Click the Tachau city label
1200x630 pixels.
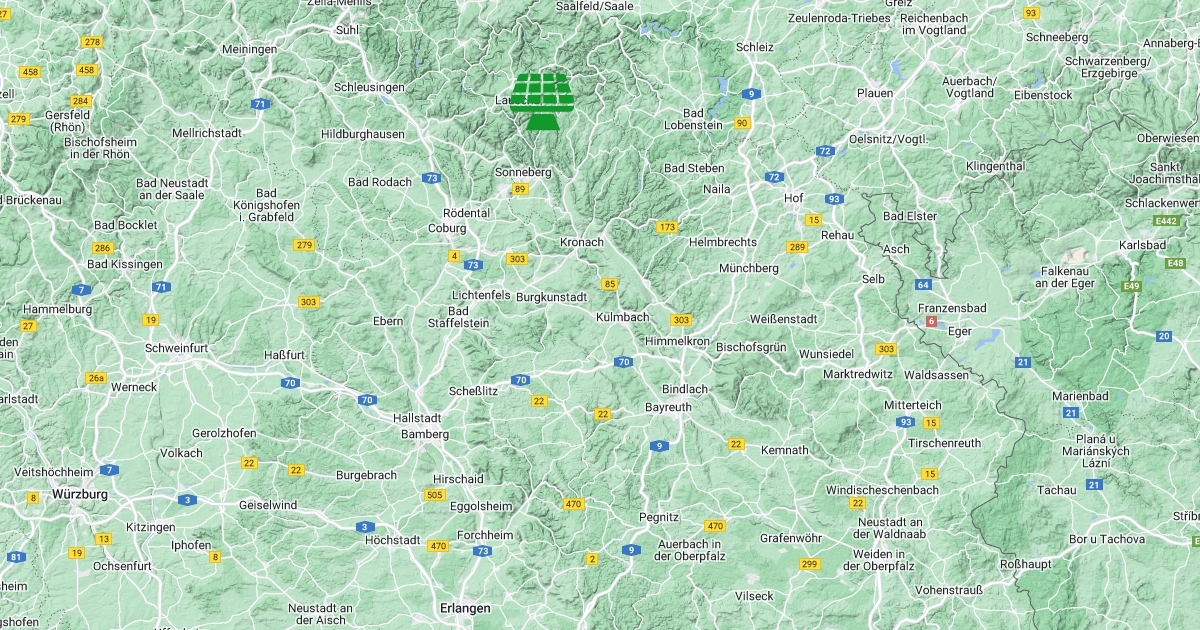pos(1056,490)
